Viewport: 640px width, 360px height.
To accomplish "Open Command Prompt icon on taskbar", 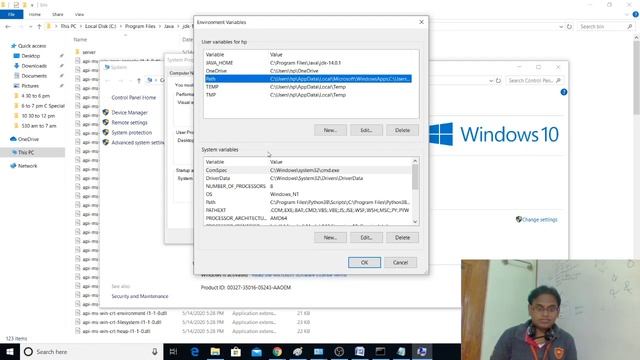I will click(x=380, y=351).
